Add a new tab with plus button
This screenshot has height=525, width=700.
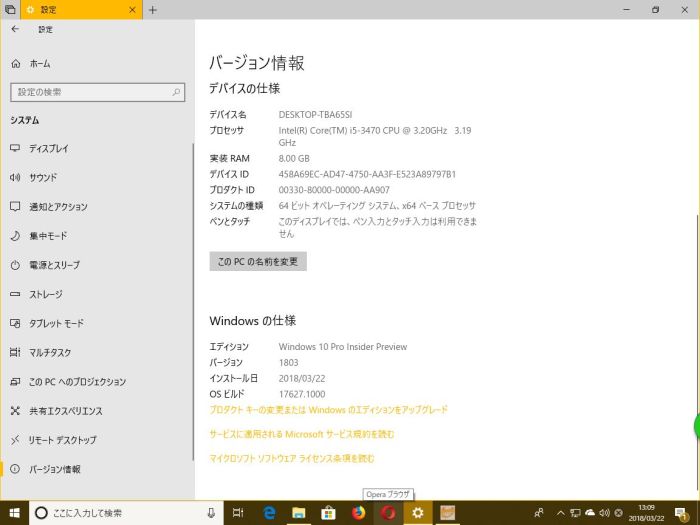[153, 10]
